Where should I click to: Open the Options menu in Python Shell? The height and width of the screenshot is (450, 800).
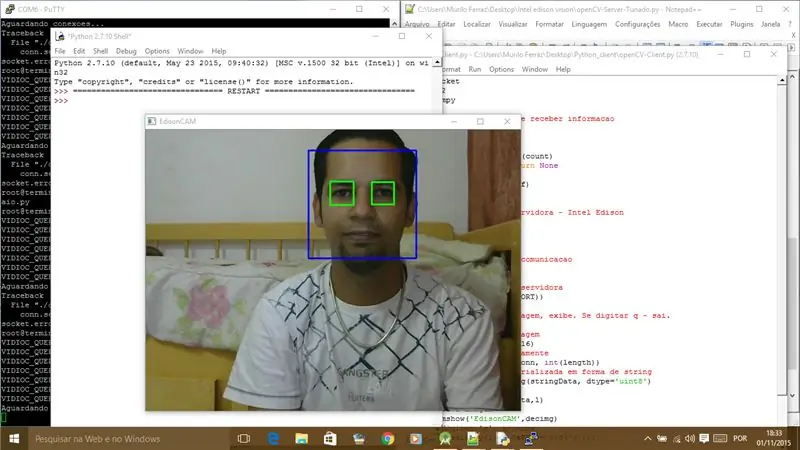pos(157,51)
